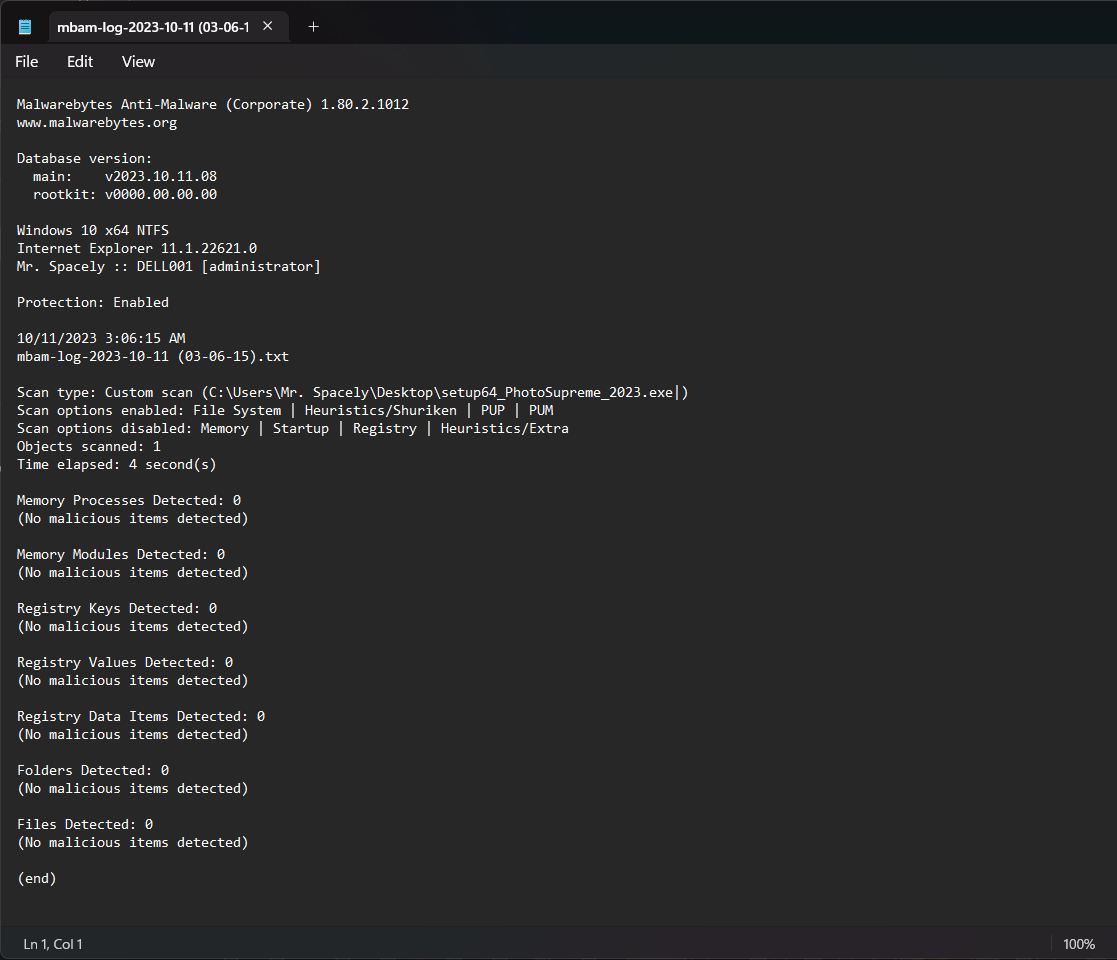The image size is (1117, 960).
Task: Click the Scan type: Custom scan line
Action: pos(353,392)
